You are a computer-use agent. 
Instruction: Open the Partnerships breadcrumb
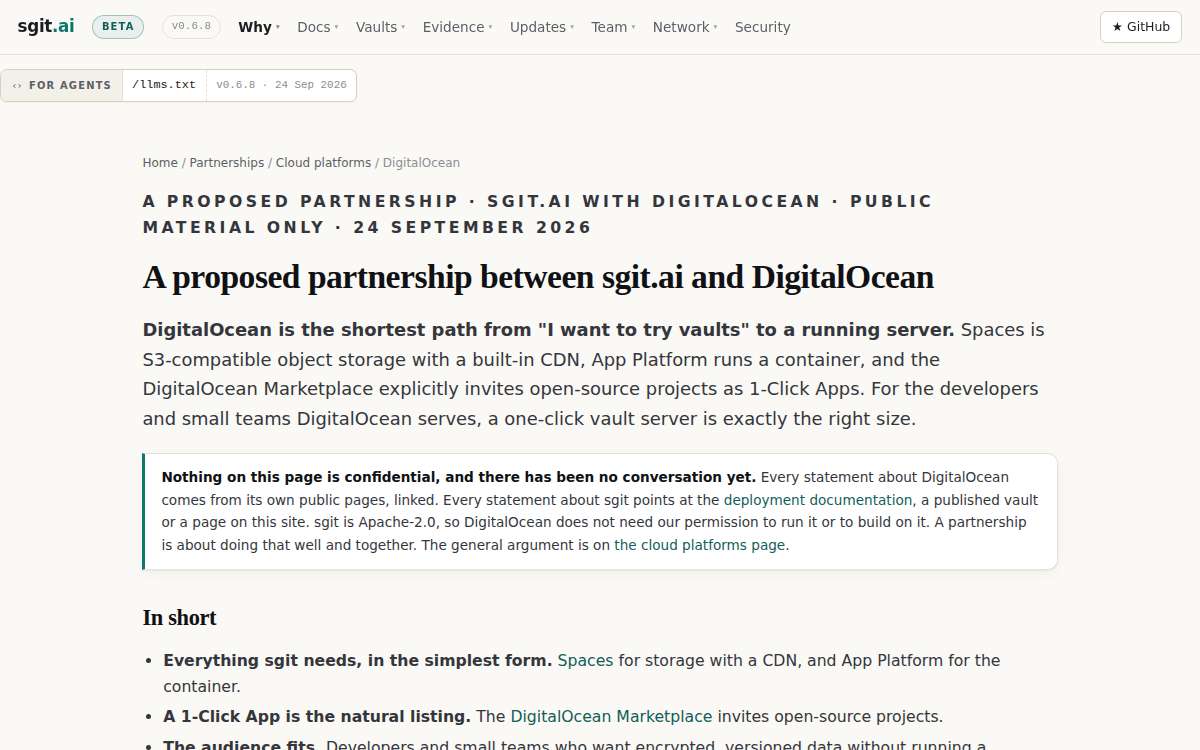227,163
